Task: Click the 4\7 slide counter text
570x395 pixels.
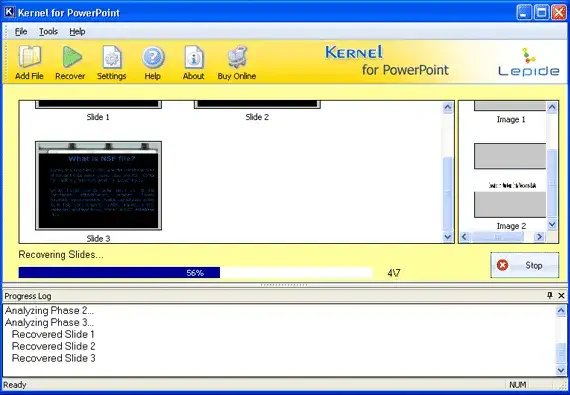Action: click(x=394, y=273)
